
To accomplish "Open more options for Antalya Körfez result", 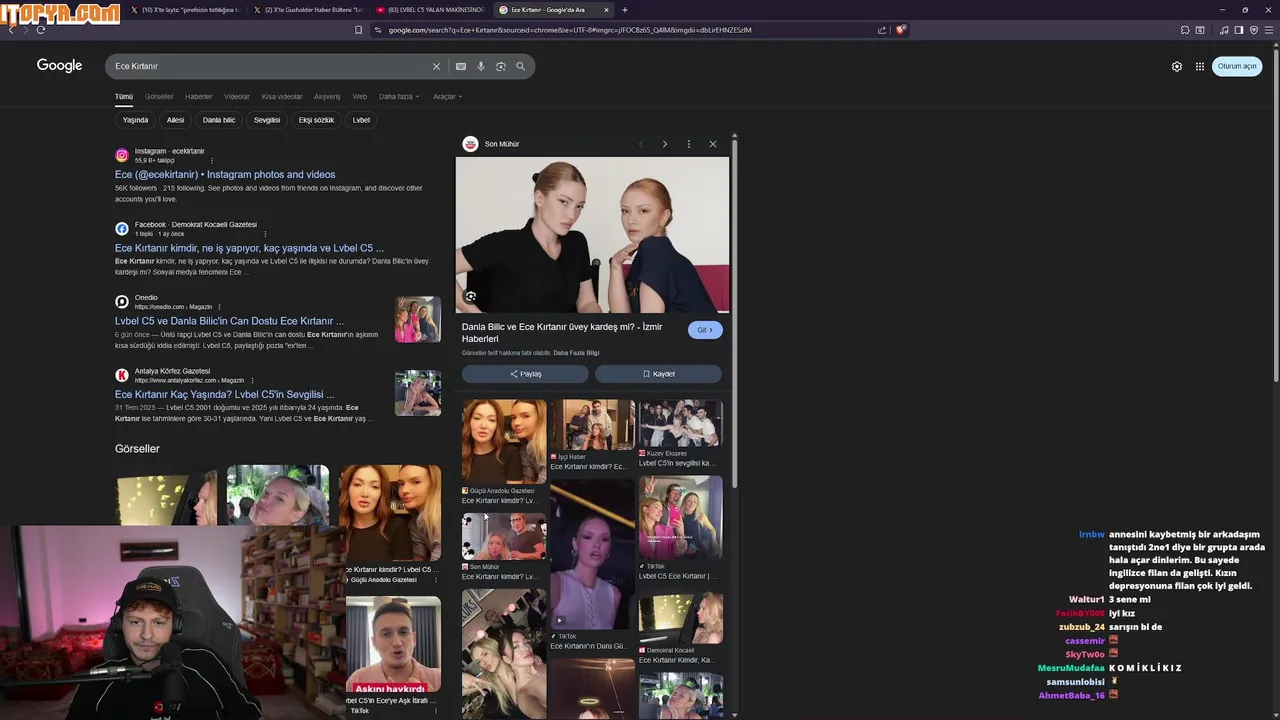I will 252,380.
